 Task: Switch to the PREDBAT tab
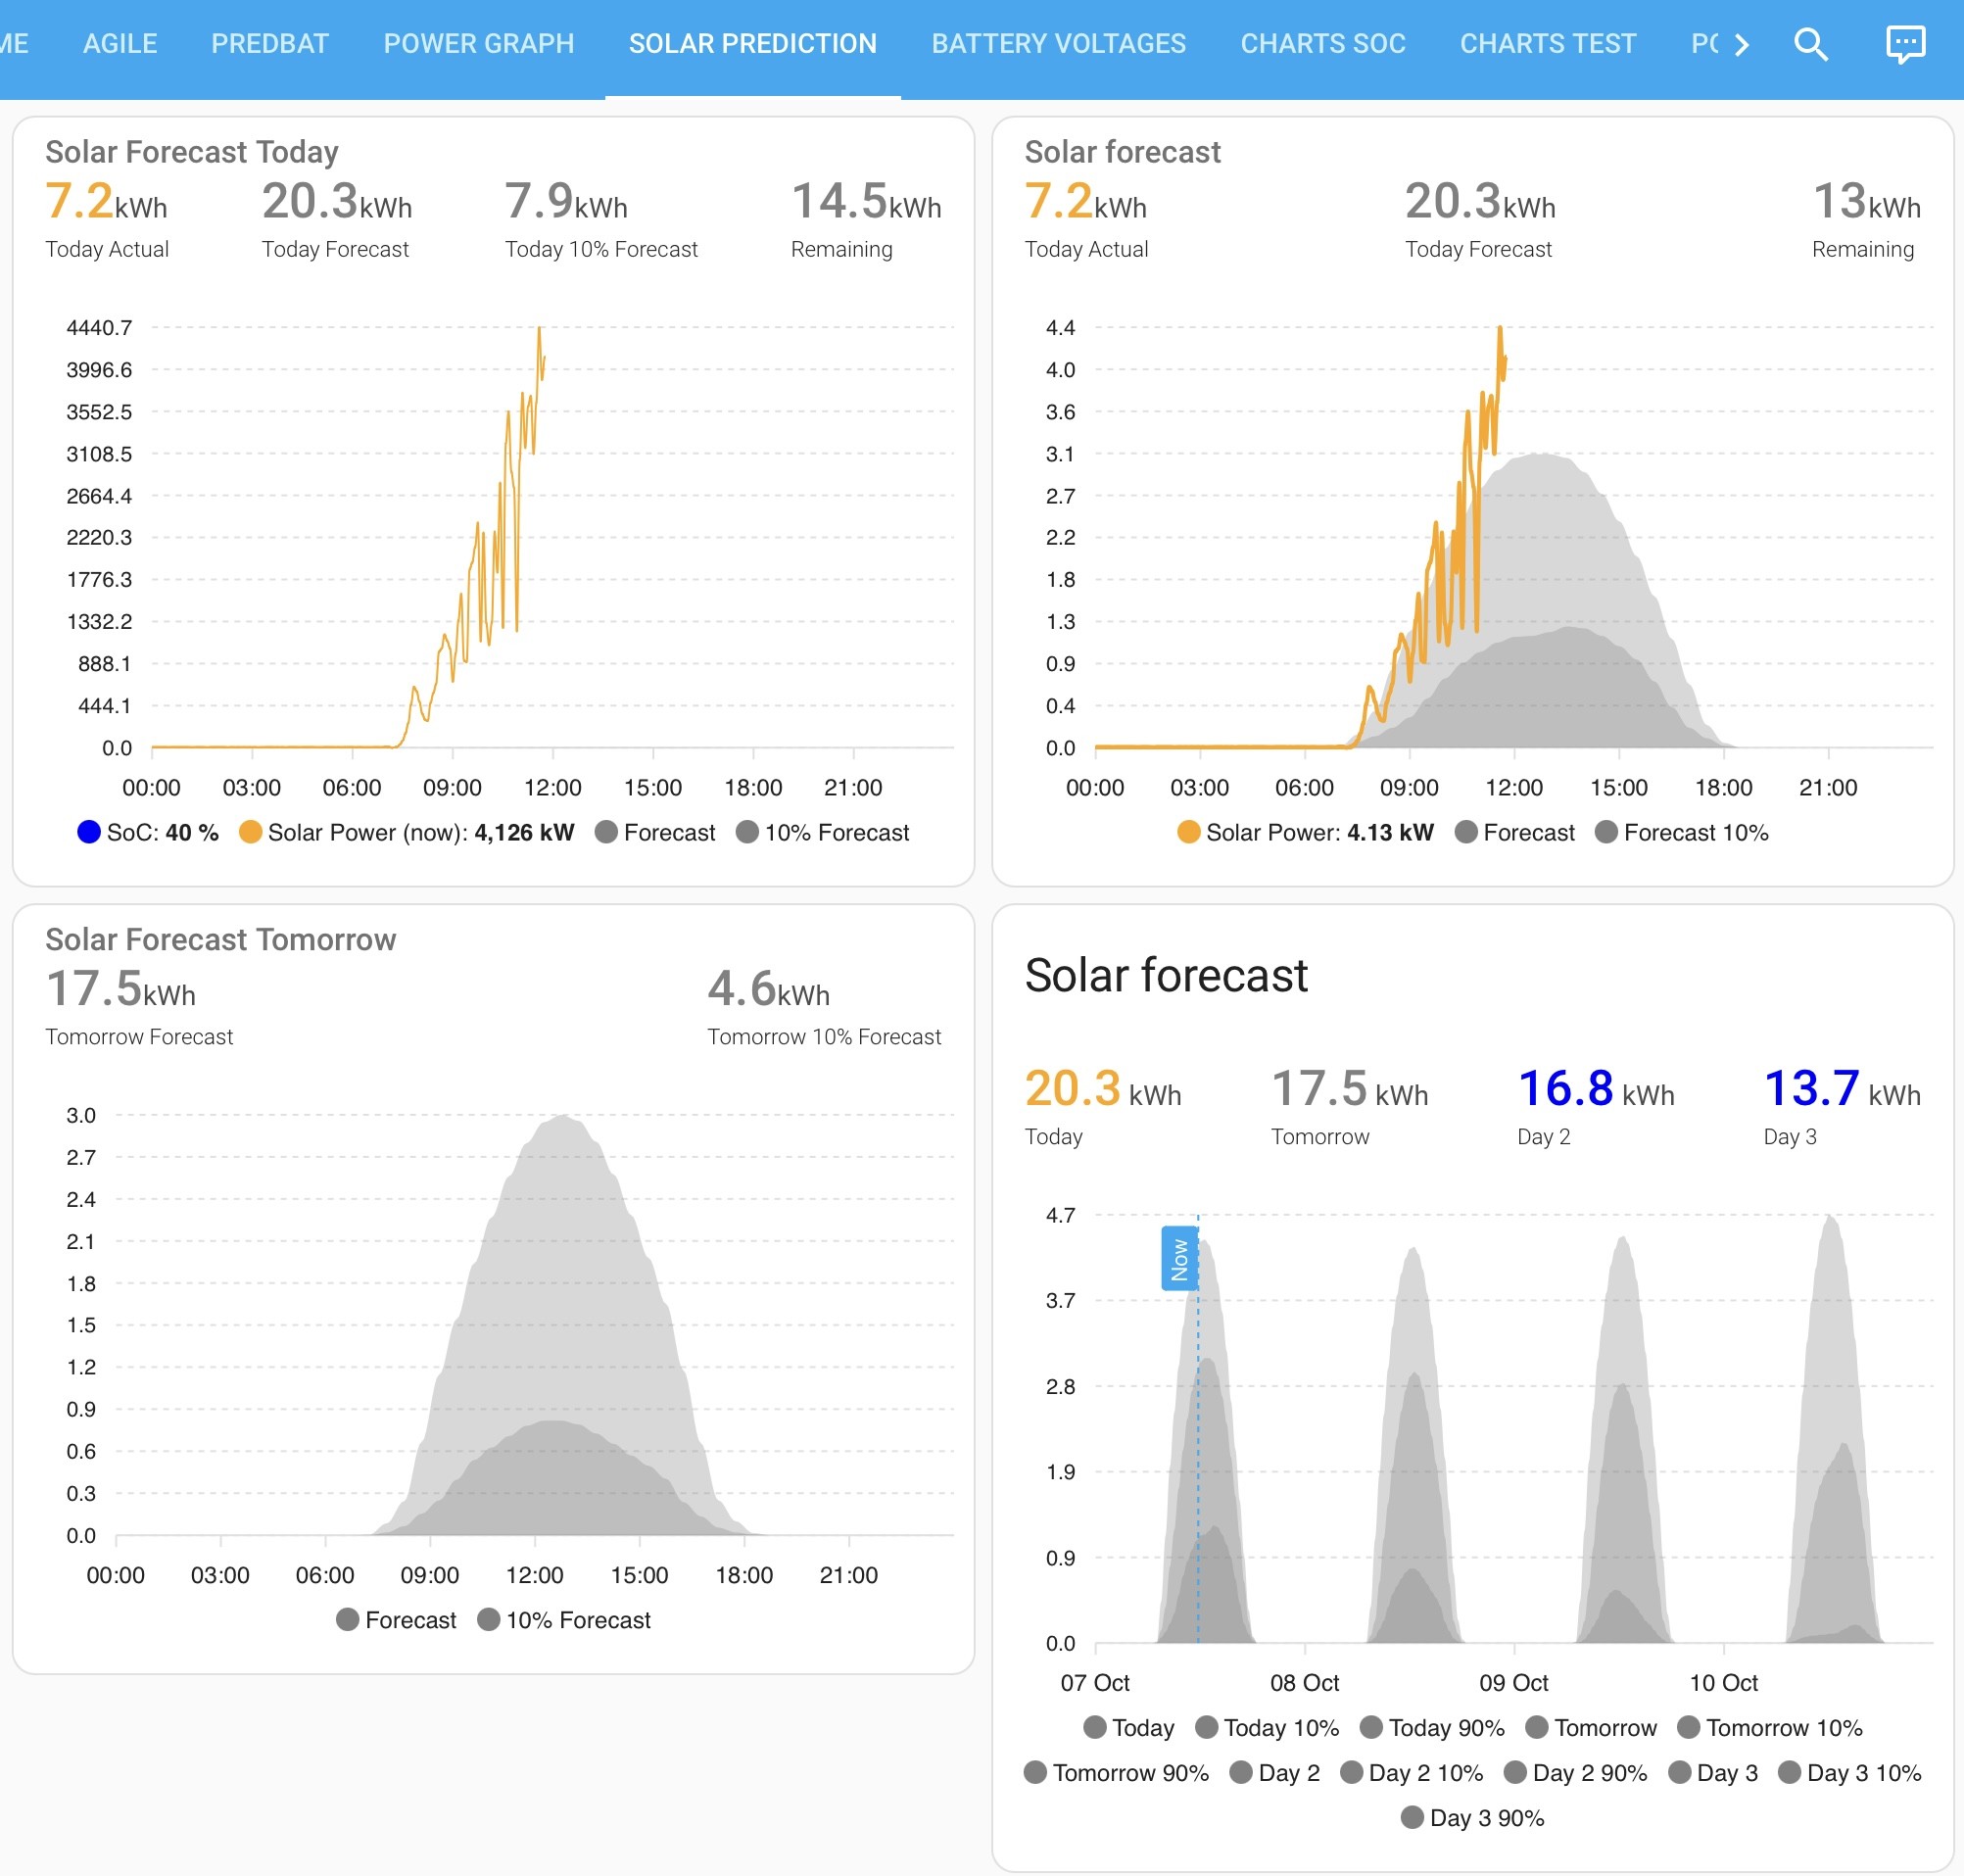(270, 44)
